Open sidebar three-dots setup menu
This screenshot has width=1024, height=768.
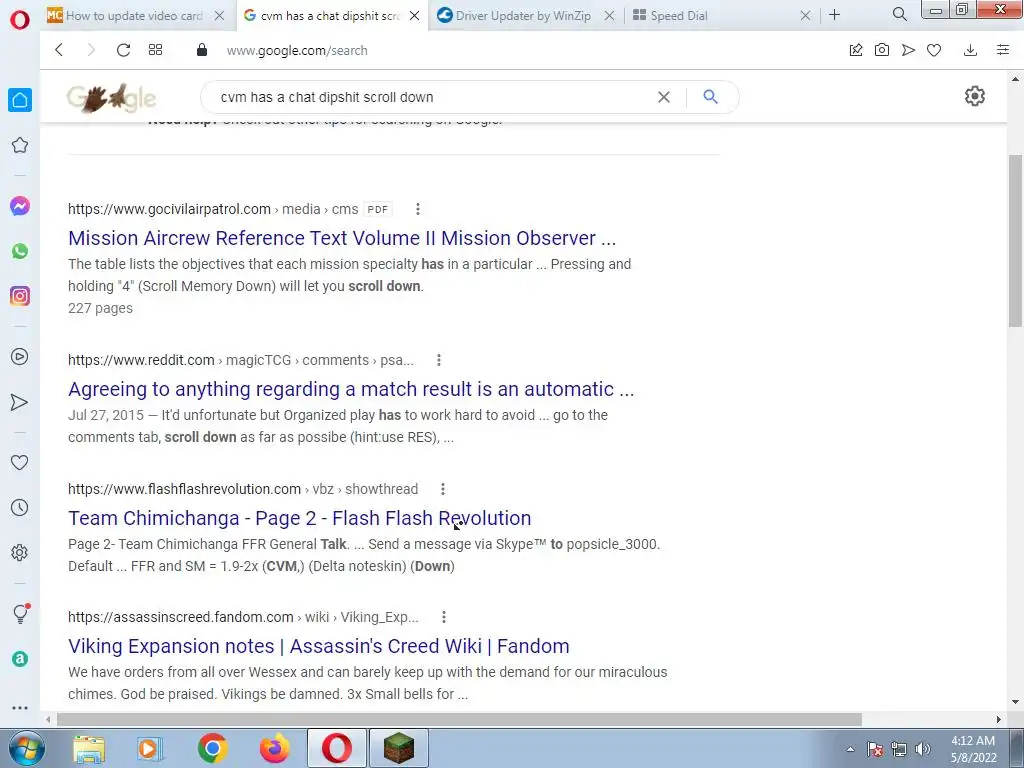[x=20, y=707]
